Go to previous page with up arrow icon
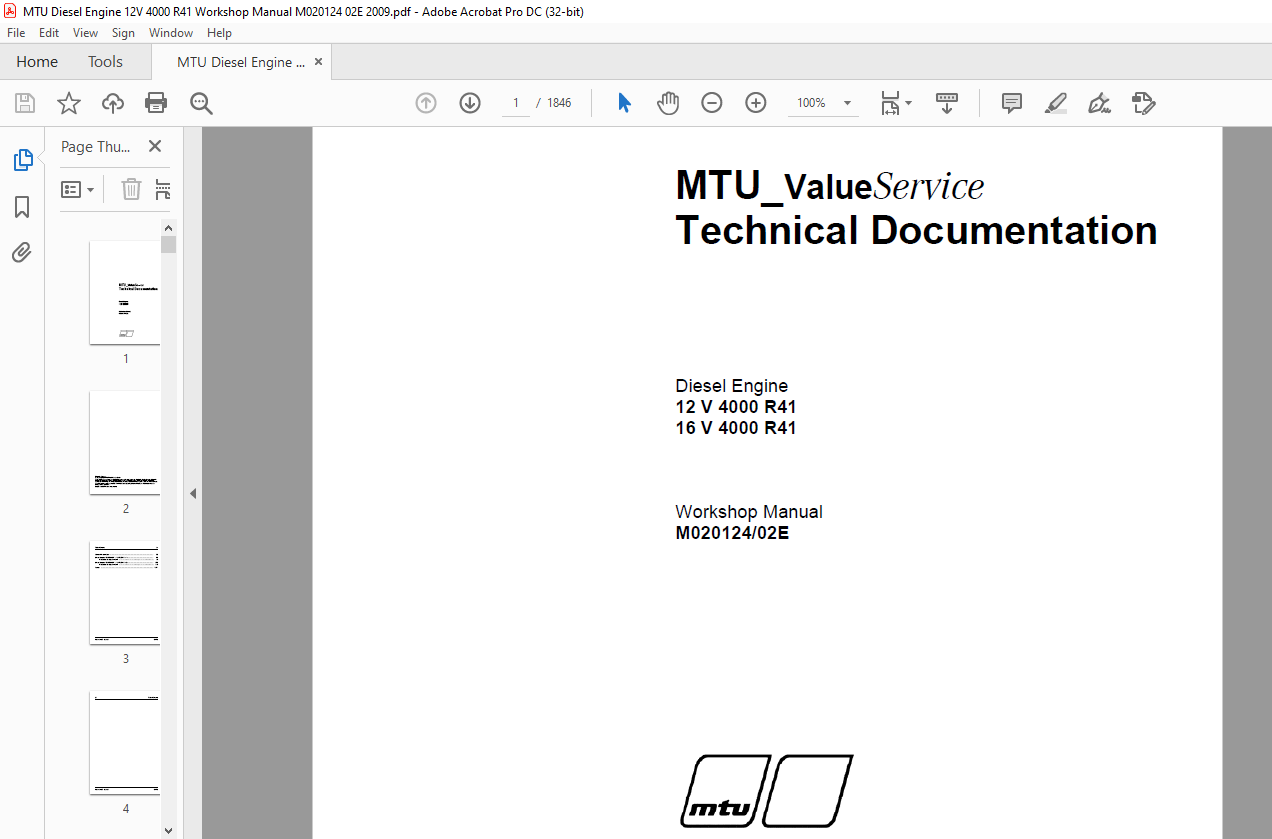 pyautogui.click(x=426, y=103)
